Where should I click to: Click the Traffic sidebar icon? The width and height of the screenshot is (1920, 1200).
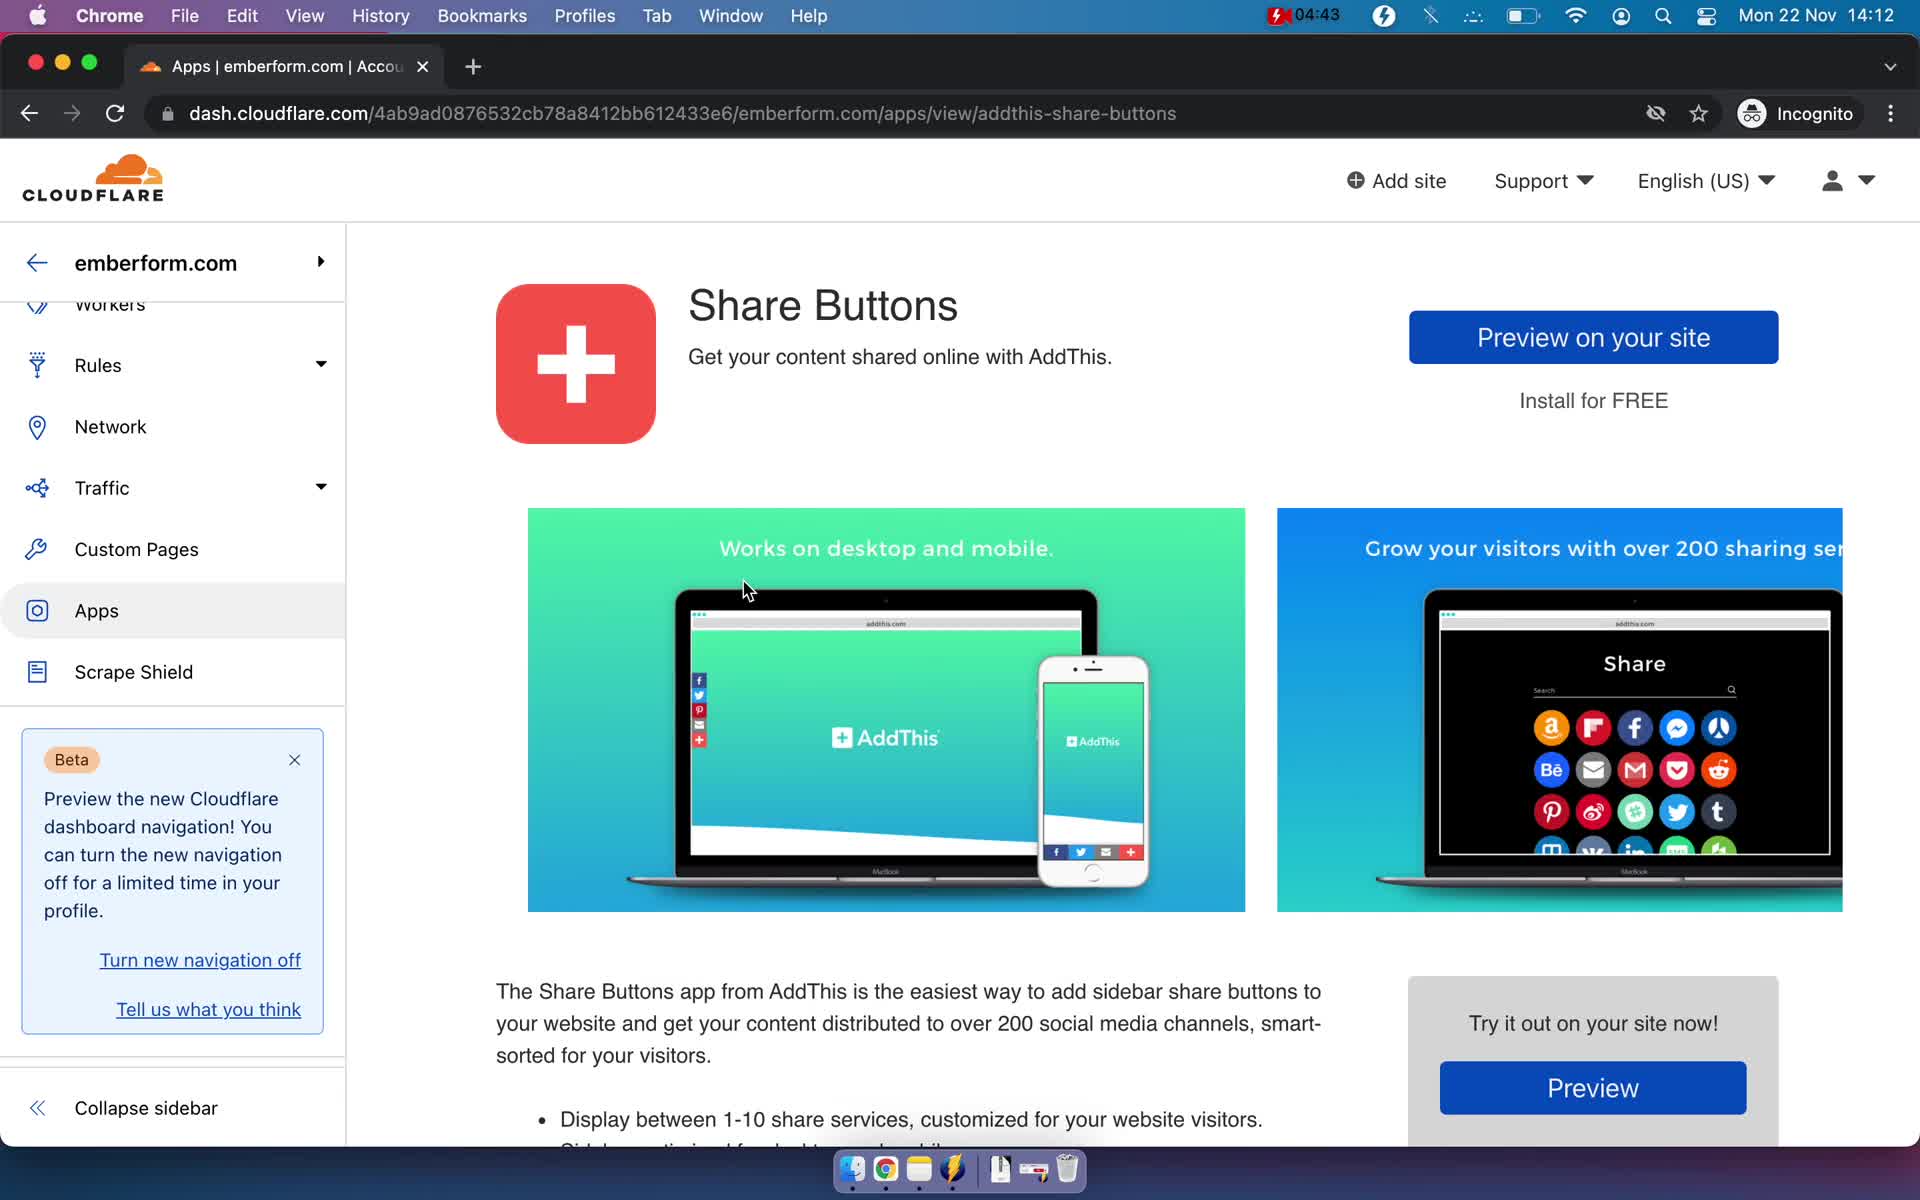36,487
